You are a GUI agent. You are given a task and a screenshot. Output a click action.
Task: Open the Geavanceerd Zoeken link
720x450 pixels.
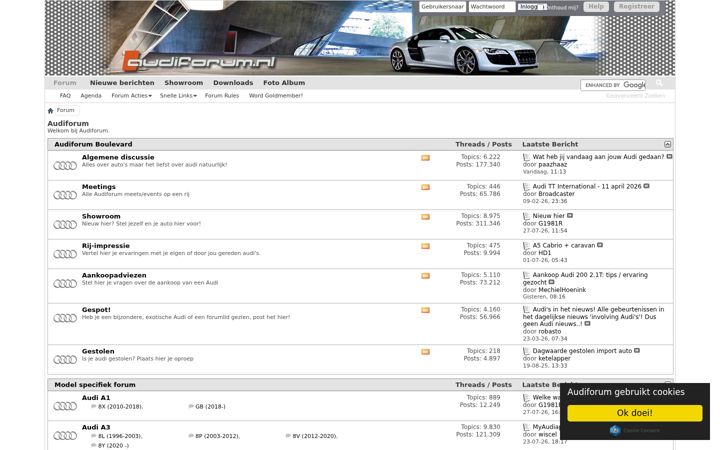coord(636,96)
